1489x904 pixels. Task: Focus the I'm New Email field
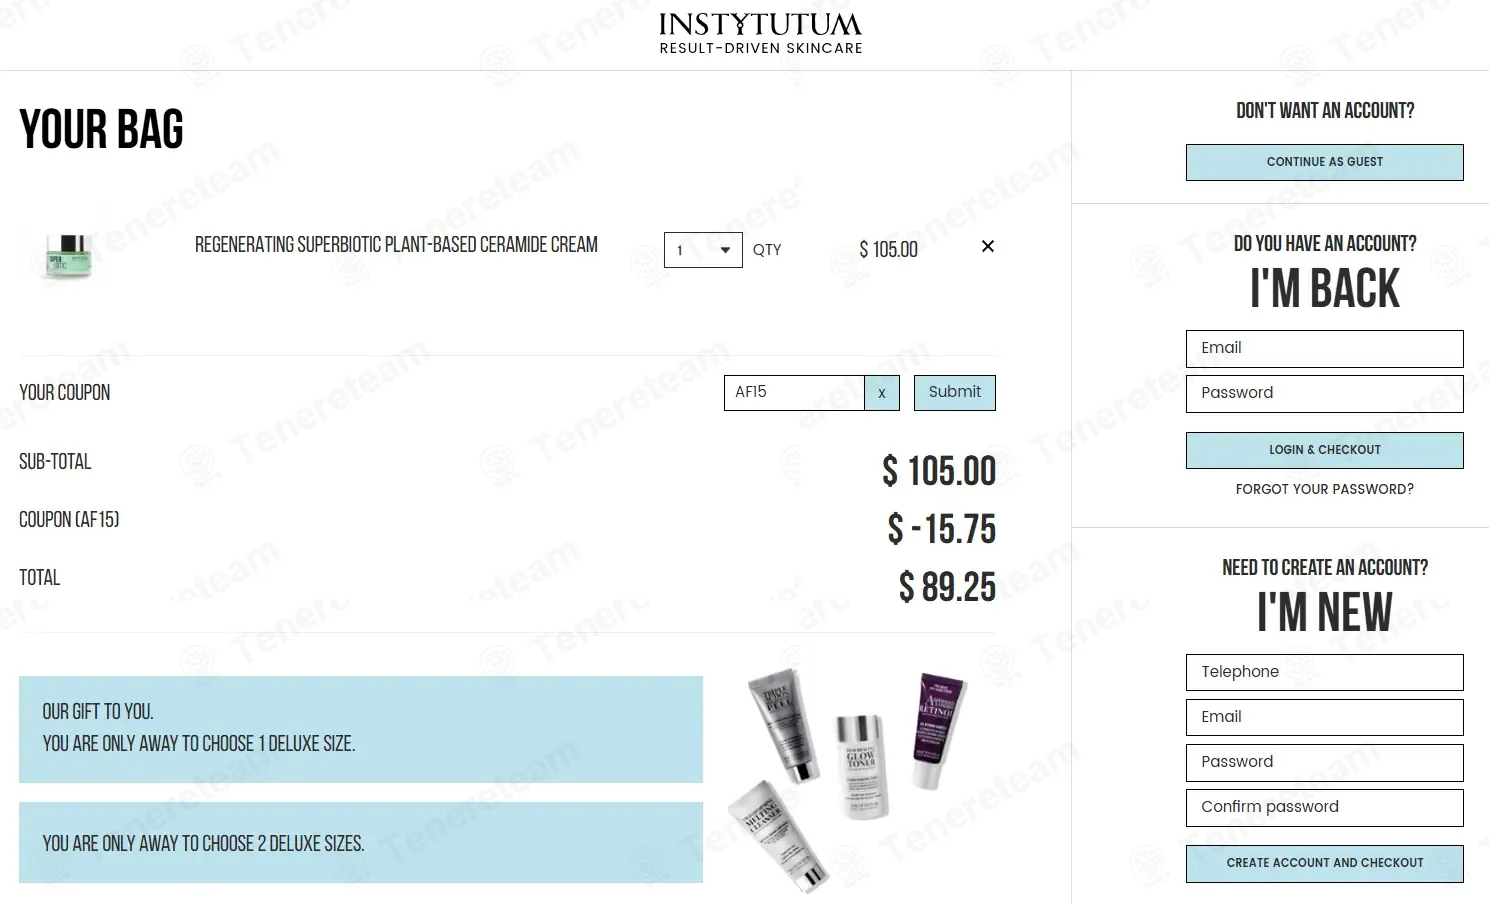tap(1324, 717)
